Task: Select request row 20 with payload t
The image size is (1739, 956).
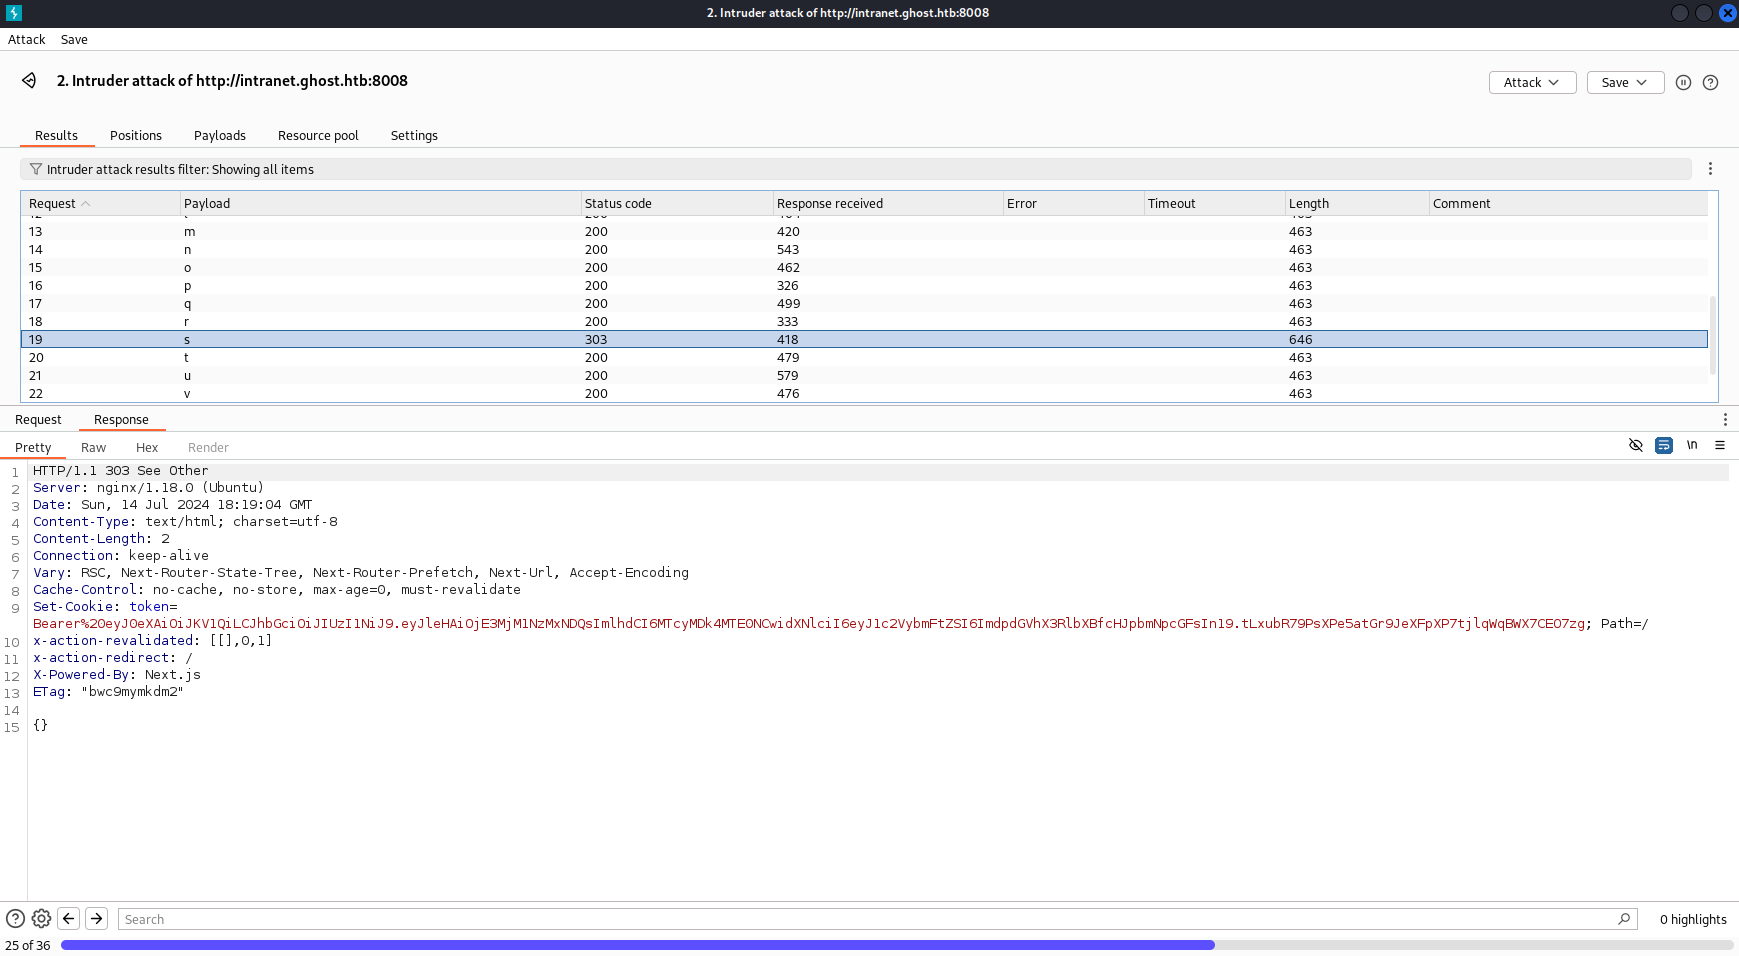Action: coord(864,358)
